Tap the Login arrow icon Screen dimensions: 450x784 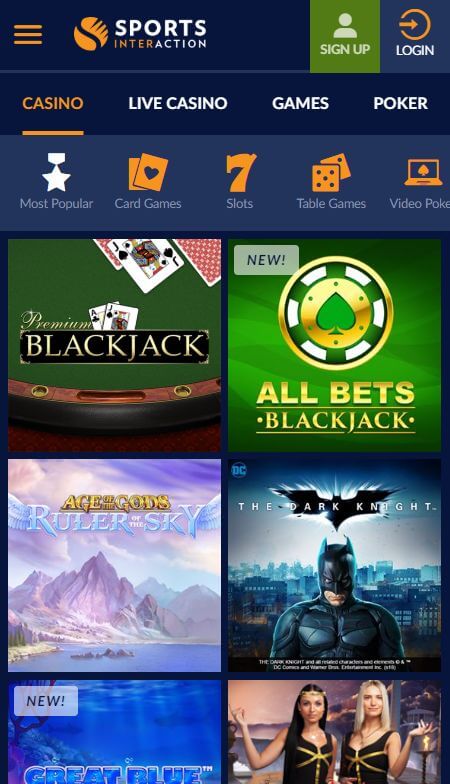[x=414, y=24]
